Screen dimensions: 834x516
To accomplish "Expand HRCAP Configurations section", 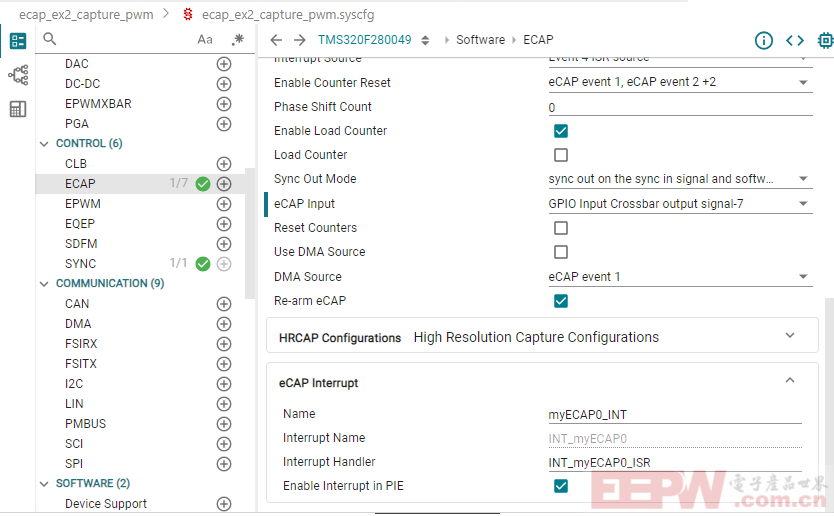I will click(790, 336).
